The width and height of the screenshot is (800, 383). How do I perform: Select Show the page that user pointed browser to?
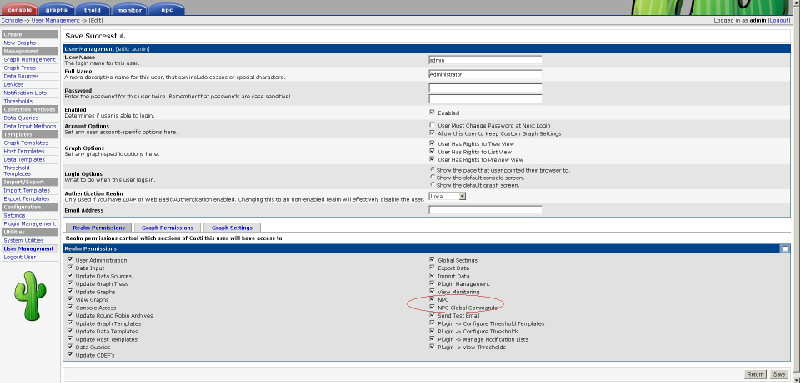coord(433,169)
